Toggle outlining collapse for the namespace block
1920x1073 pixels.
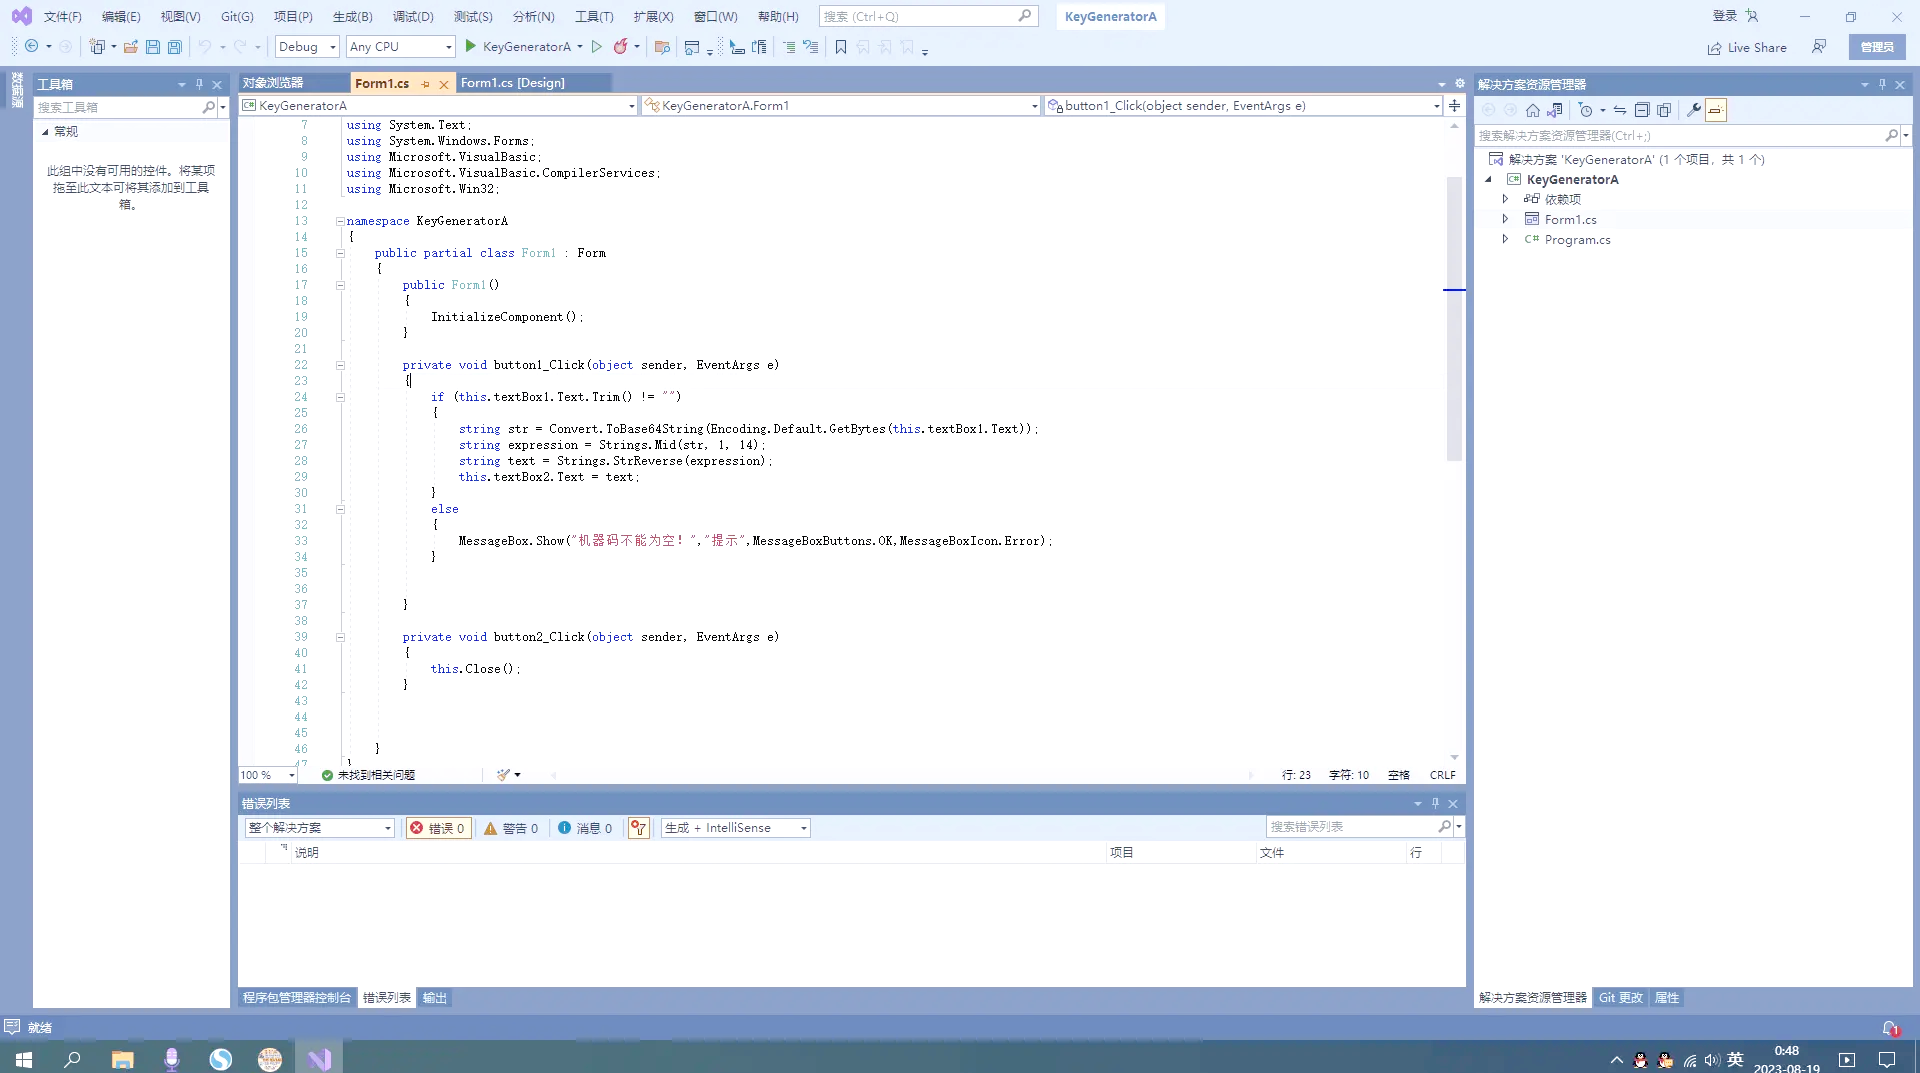pyautogui.click(x=340, y=221)
